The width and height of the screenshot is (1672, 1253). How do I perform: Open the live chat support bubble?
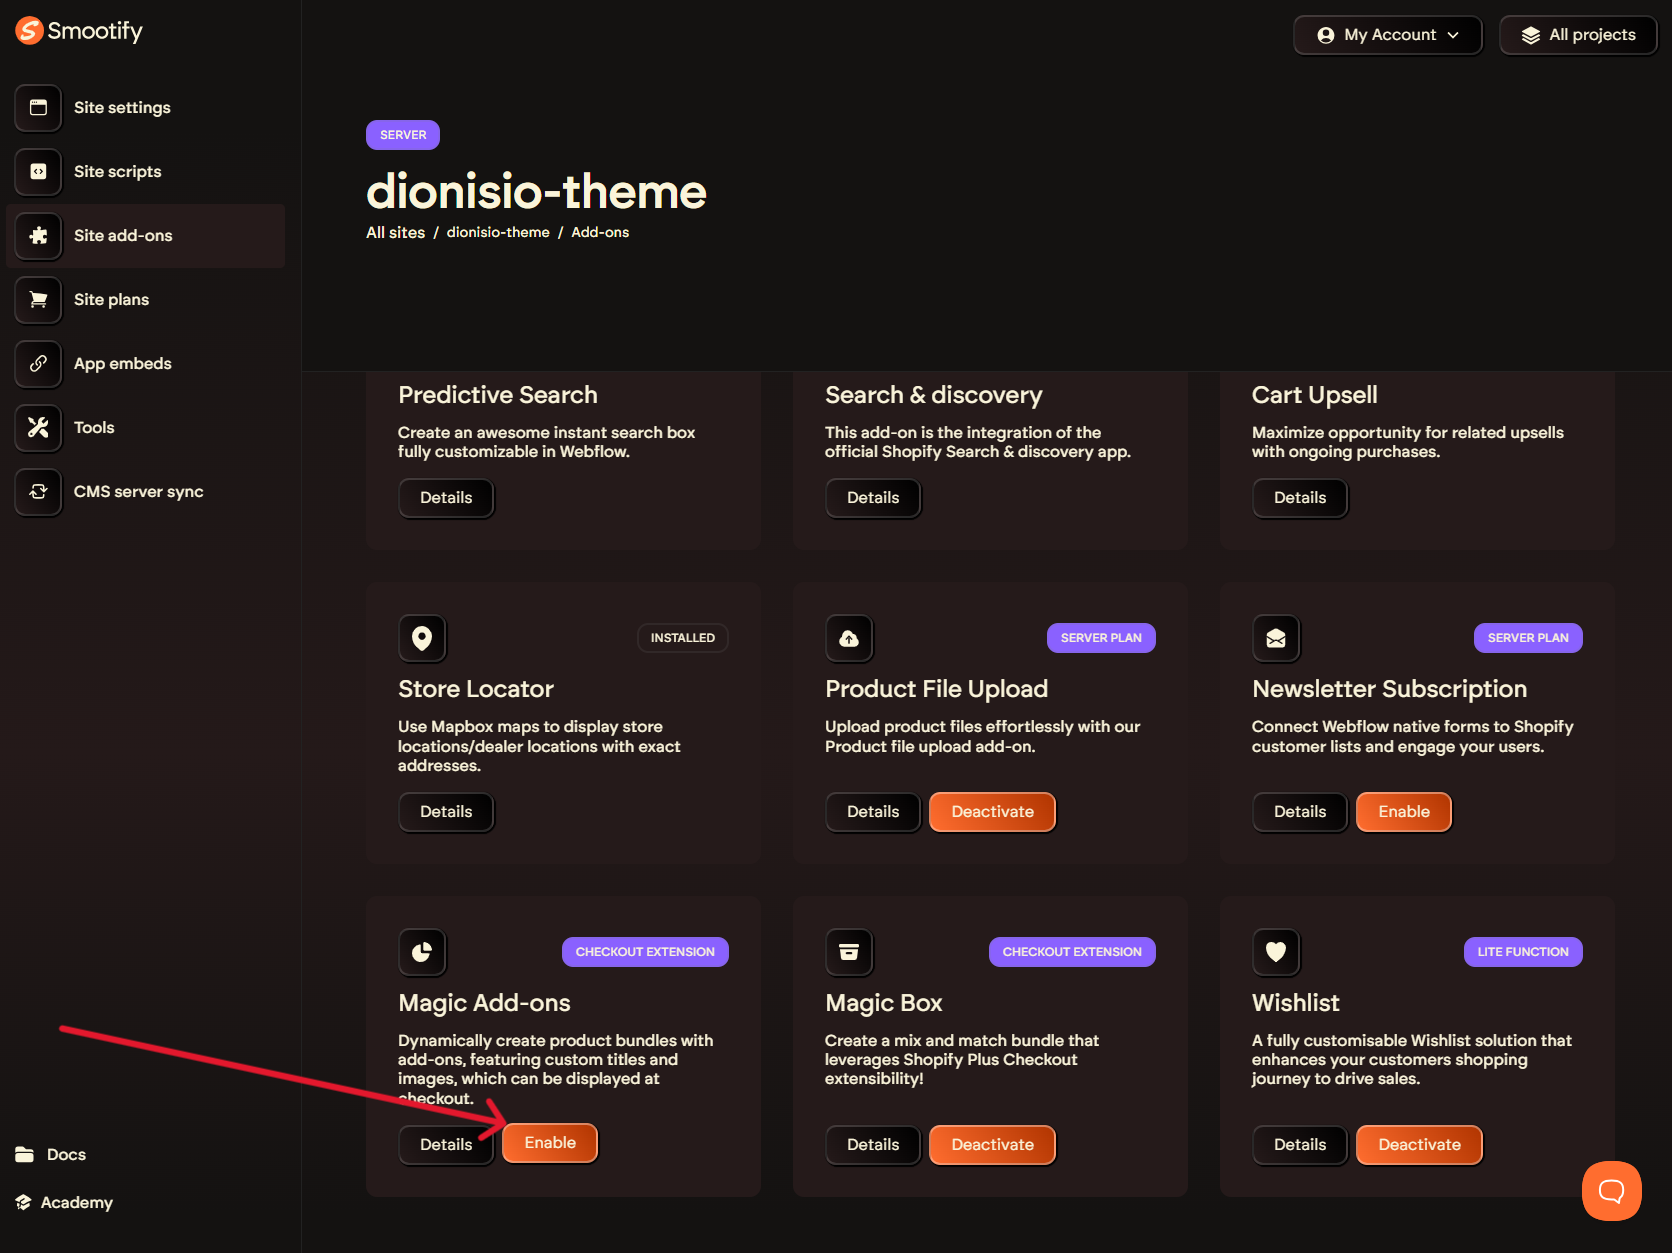[x=1611, y=1190]
